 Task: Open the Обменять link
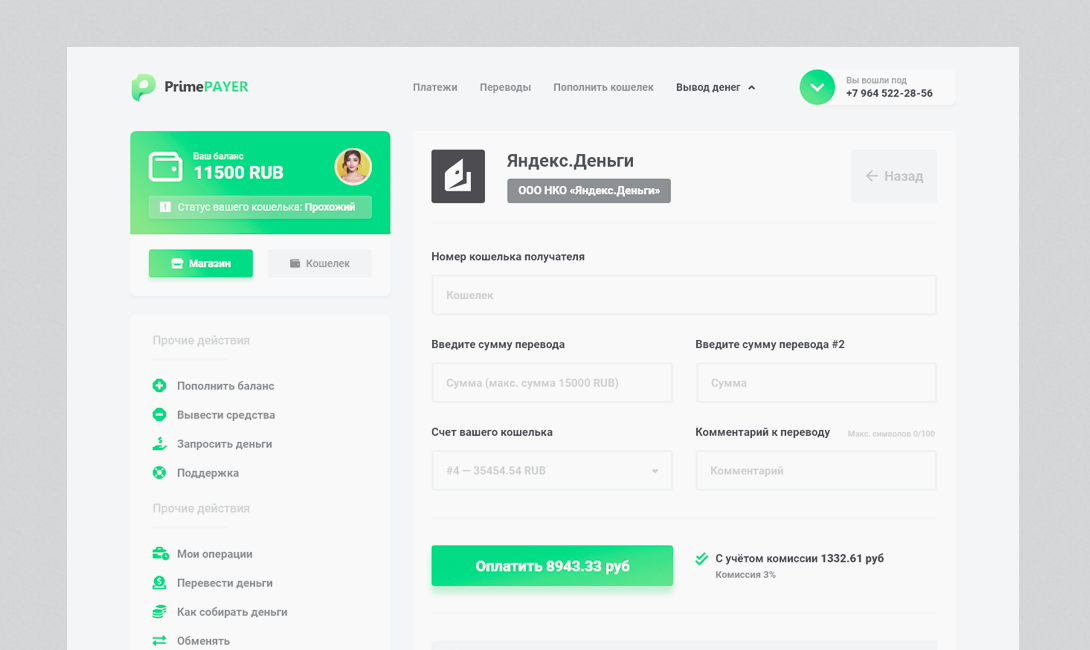[203, 641]
